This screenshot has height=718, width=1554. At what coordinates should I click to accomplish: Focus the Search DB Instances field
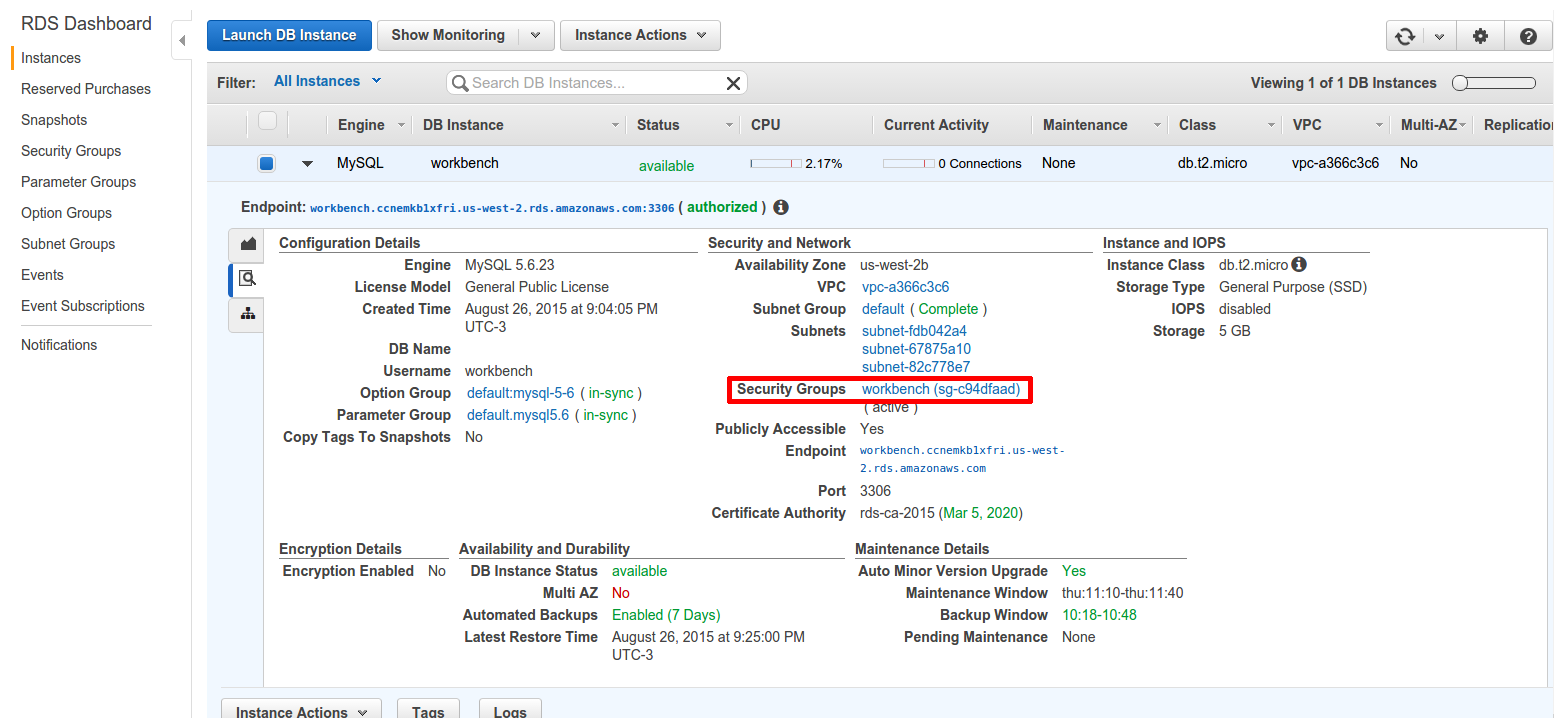pyautogui.click(x=596, y=83)
